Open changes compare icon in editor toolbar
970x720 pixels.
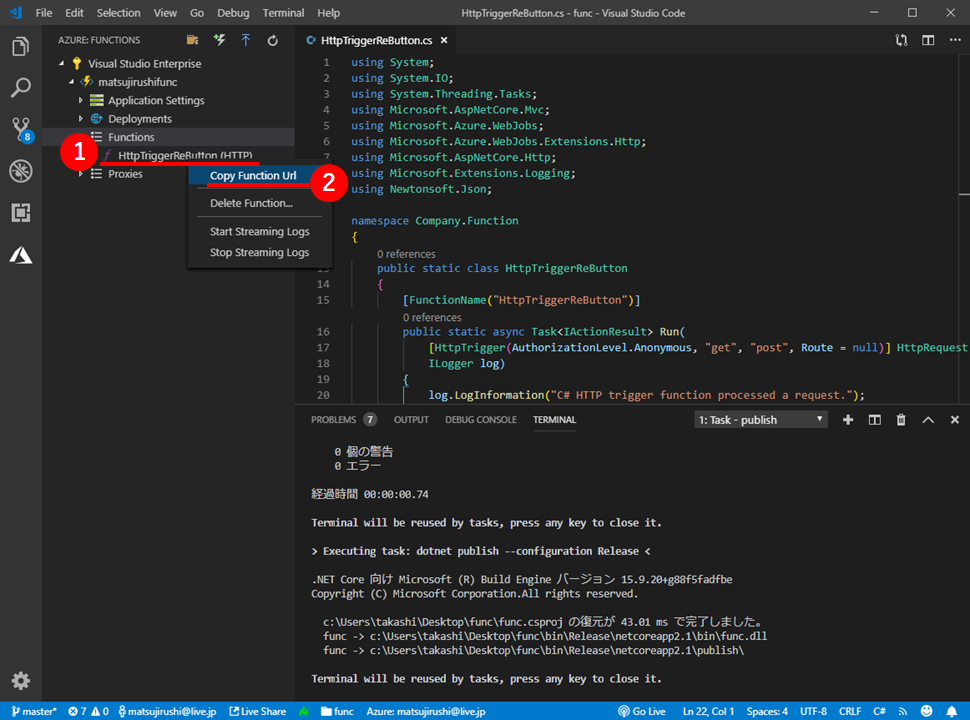point(901,40)
